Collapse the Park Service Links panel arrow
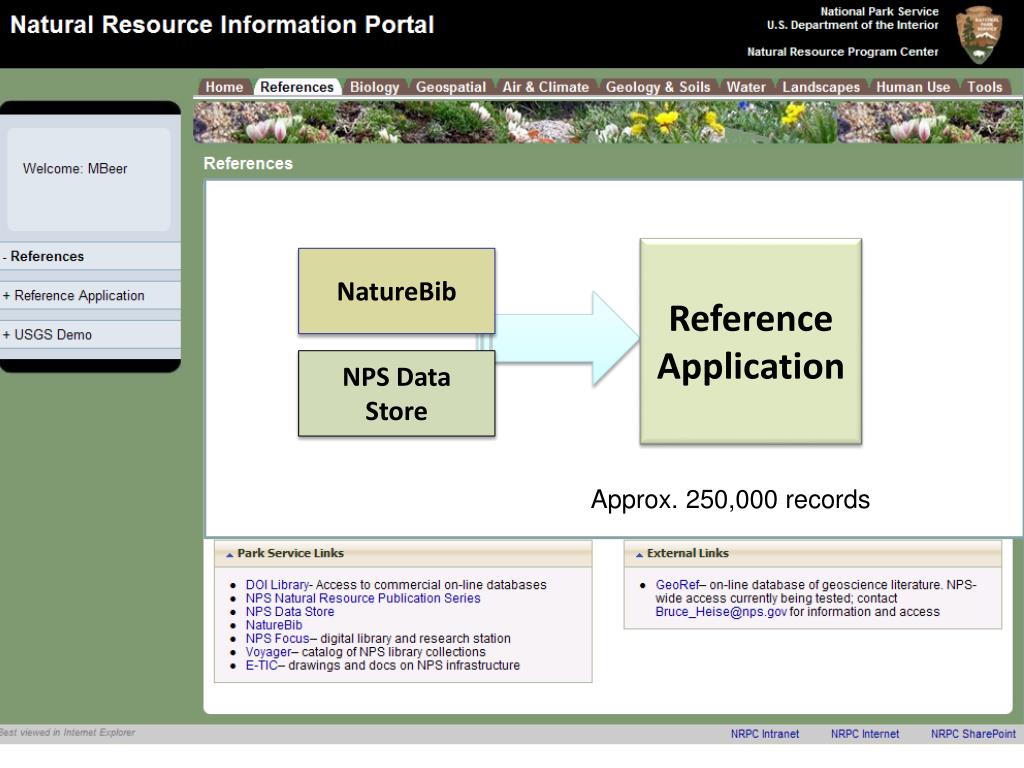 229,554
